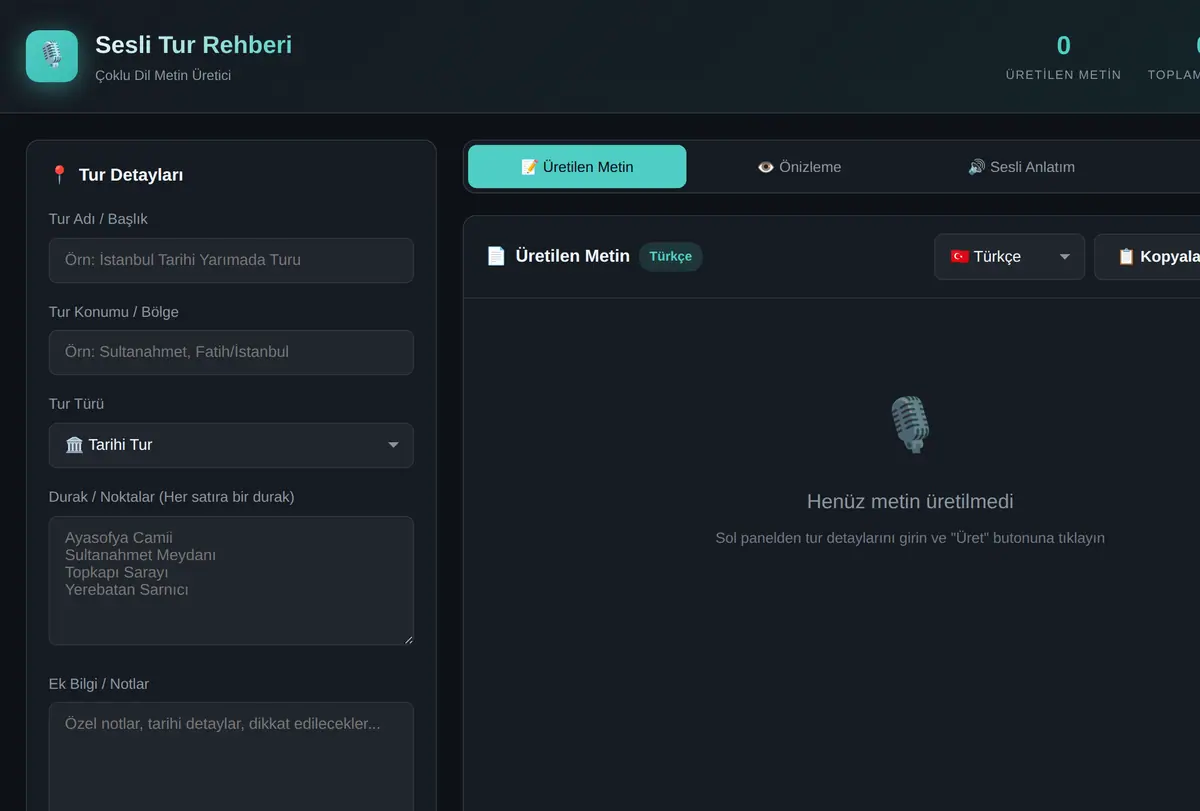The image size is (1200, 811).
Task: Click into the Durak / Noktalar textarea
Action: pyautogui.click(x=231, y=580)
